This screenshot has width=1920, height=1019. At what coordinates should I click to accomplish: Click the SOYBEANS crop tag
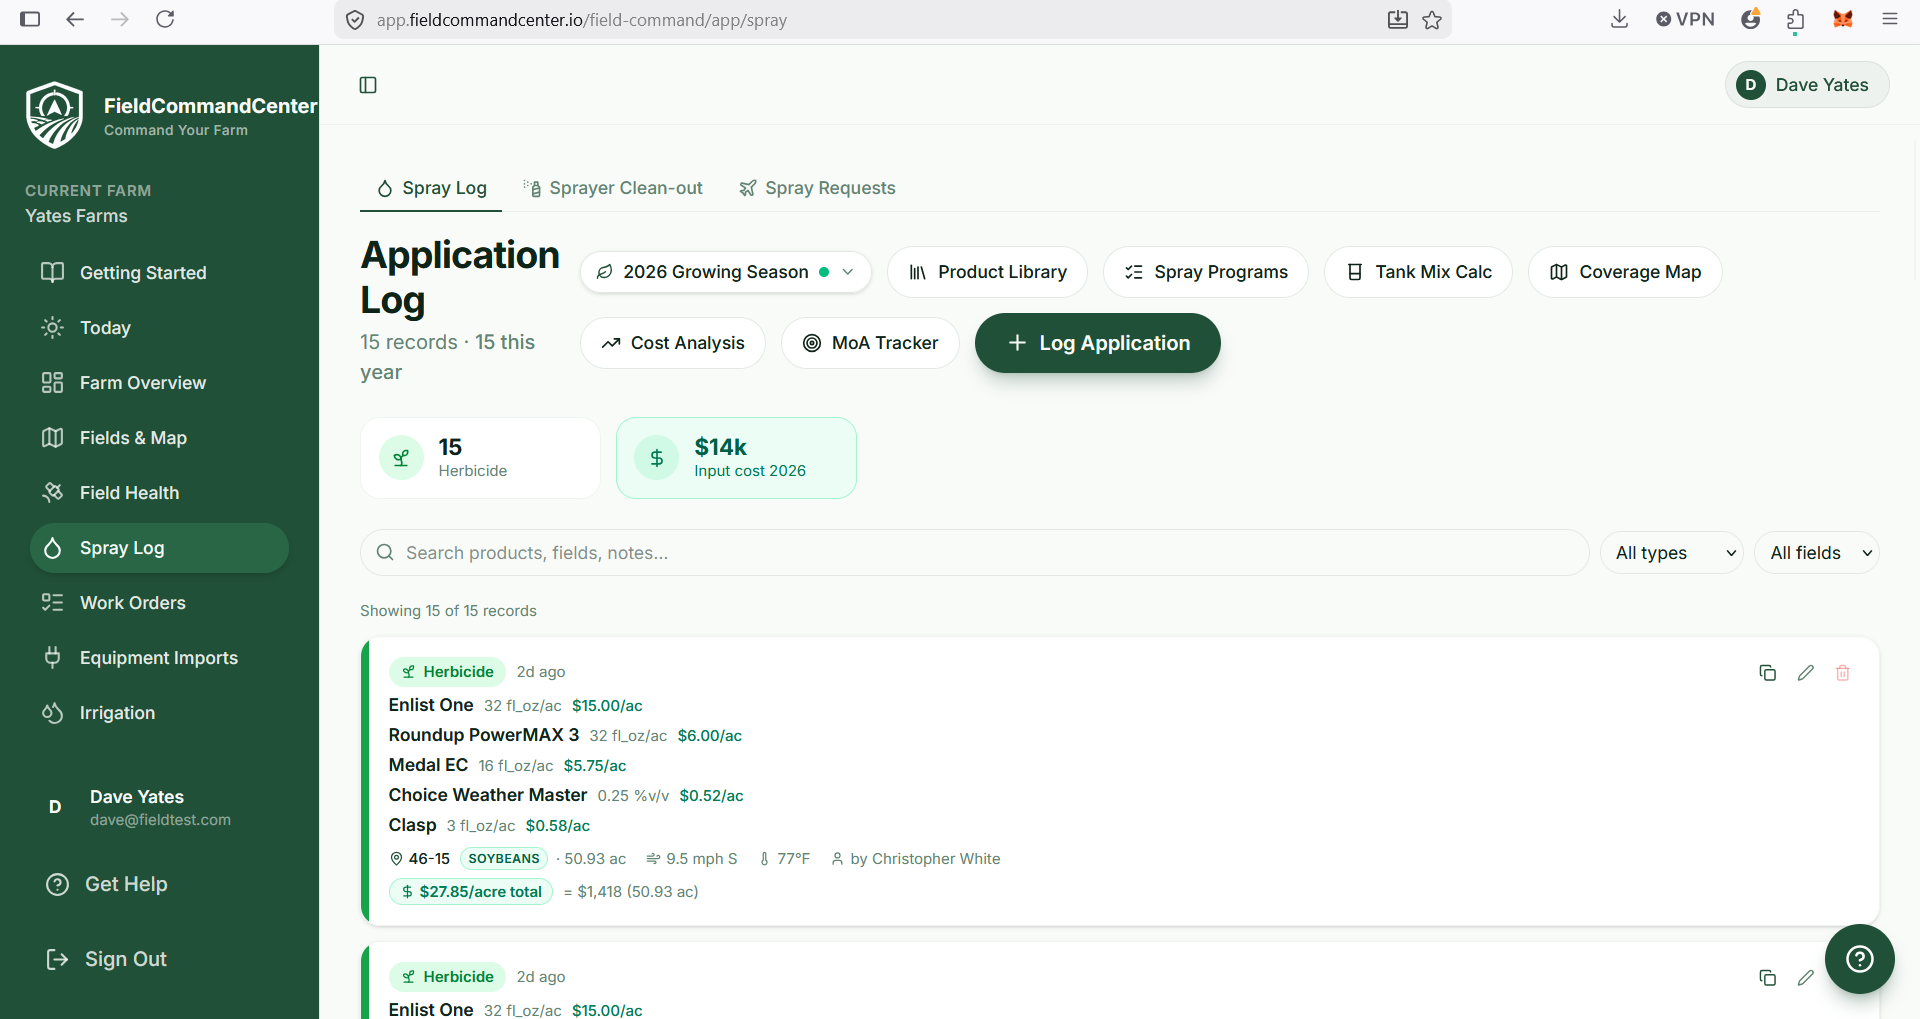tap(504, 859)
